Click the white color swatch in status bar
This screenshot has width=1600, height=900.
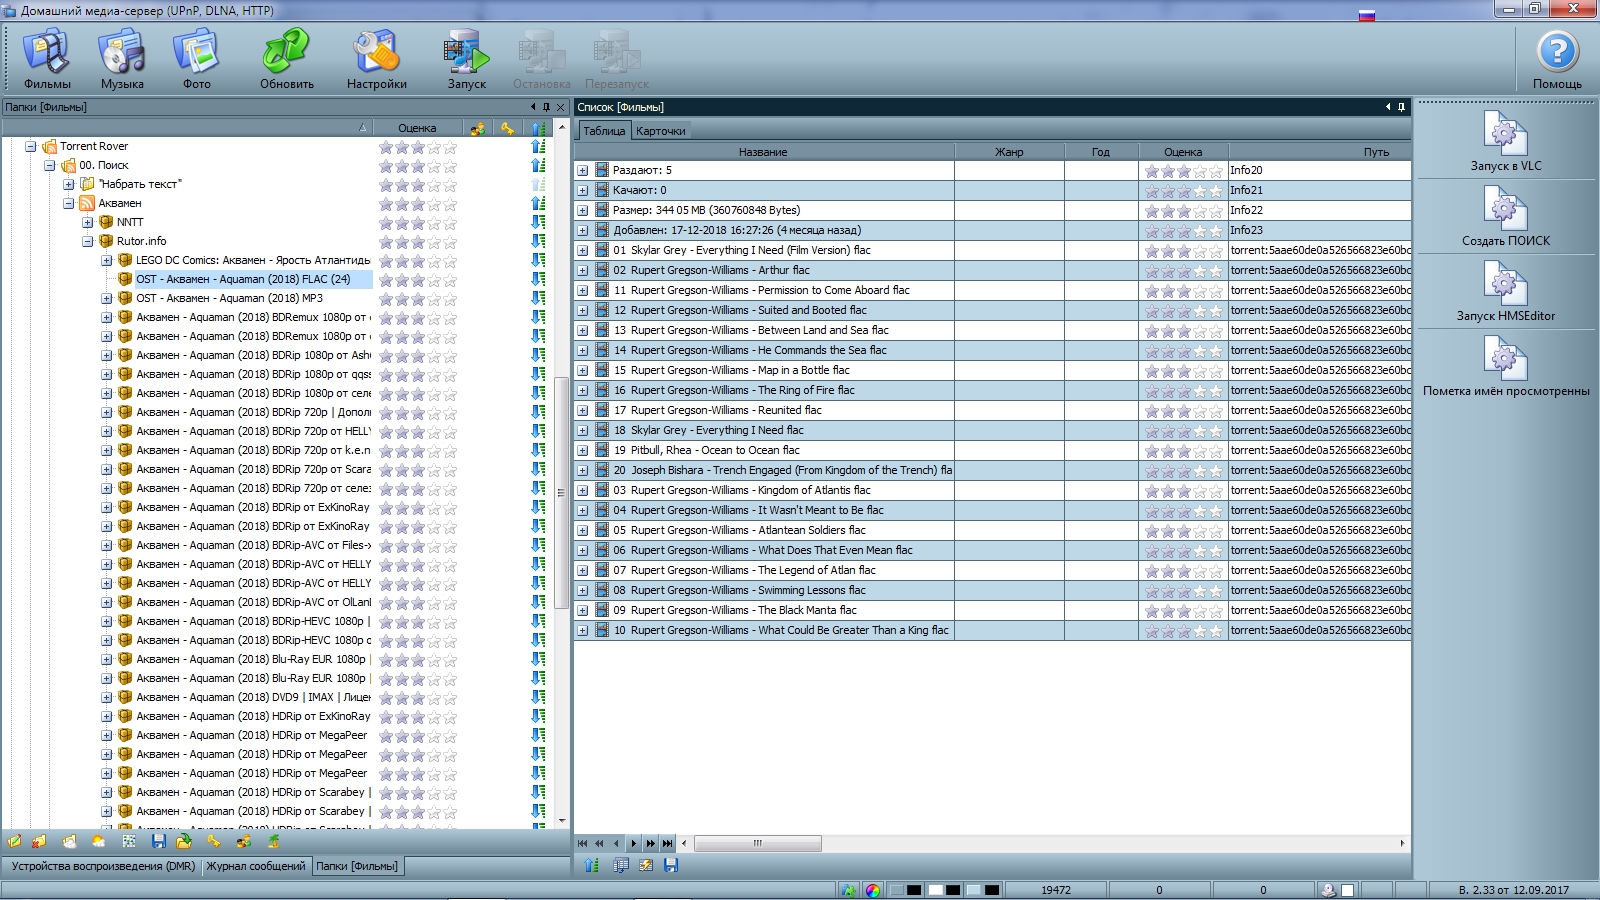point(936,890)
